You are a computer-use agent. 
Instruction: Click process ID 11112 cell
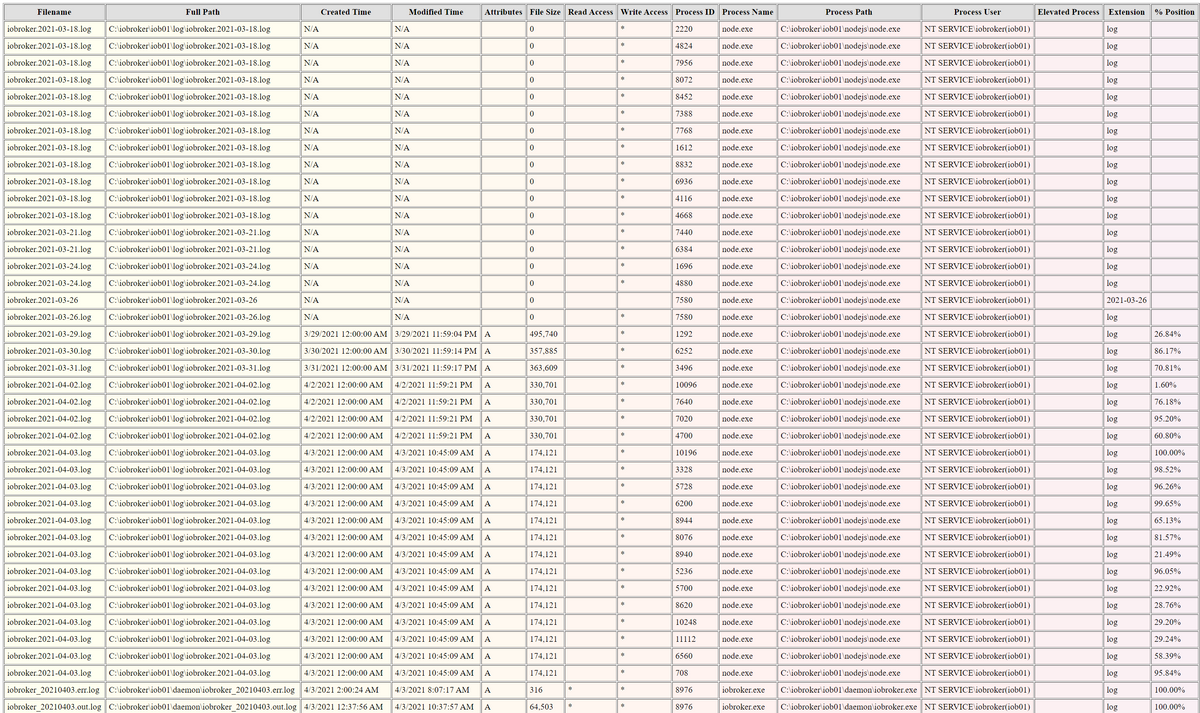(695, 639)
